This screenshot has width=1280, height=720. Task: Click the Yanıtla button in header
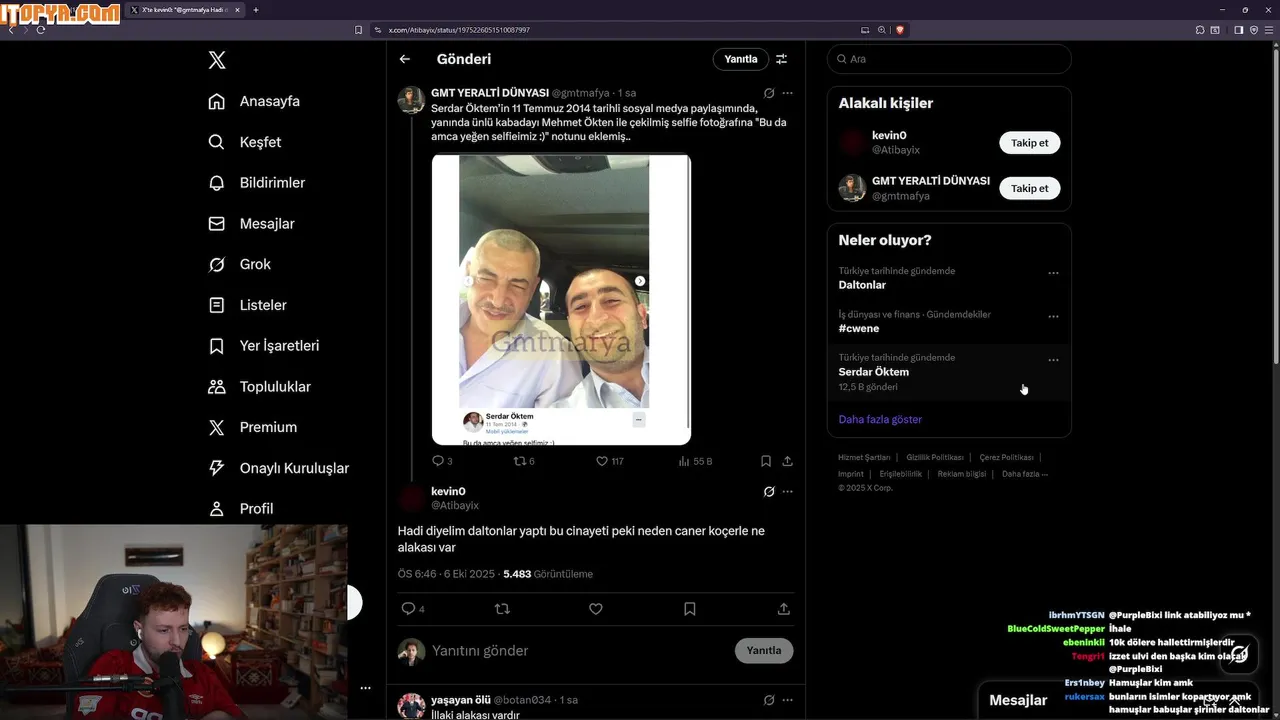pyautogui.click(x=741, y=59)
